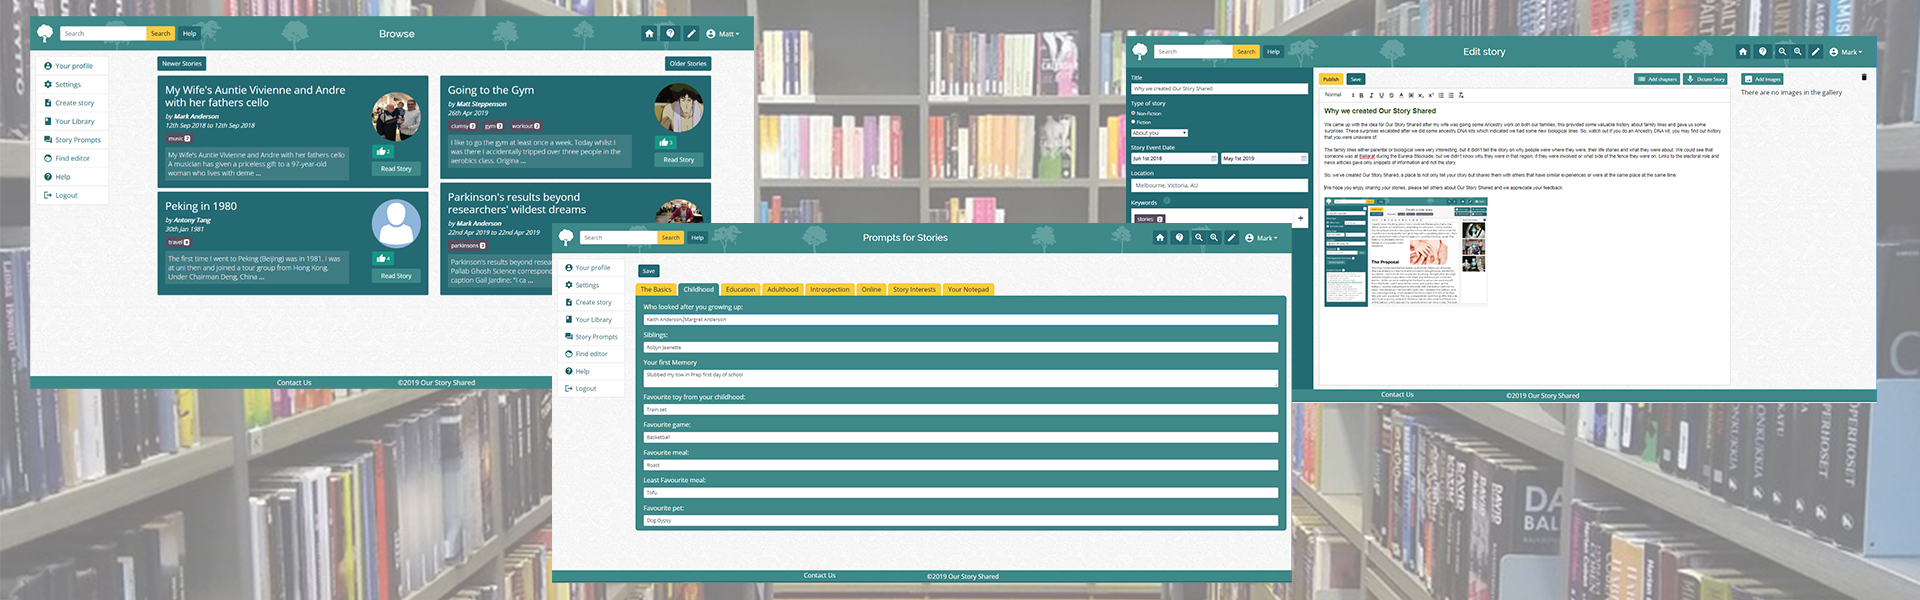1920x600 pixels.
Task: Click the plus icon to add keyword
Action: tap(1300, 218)
